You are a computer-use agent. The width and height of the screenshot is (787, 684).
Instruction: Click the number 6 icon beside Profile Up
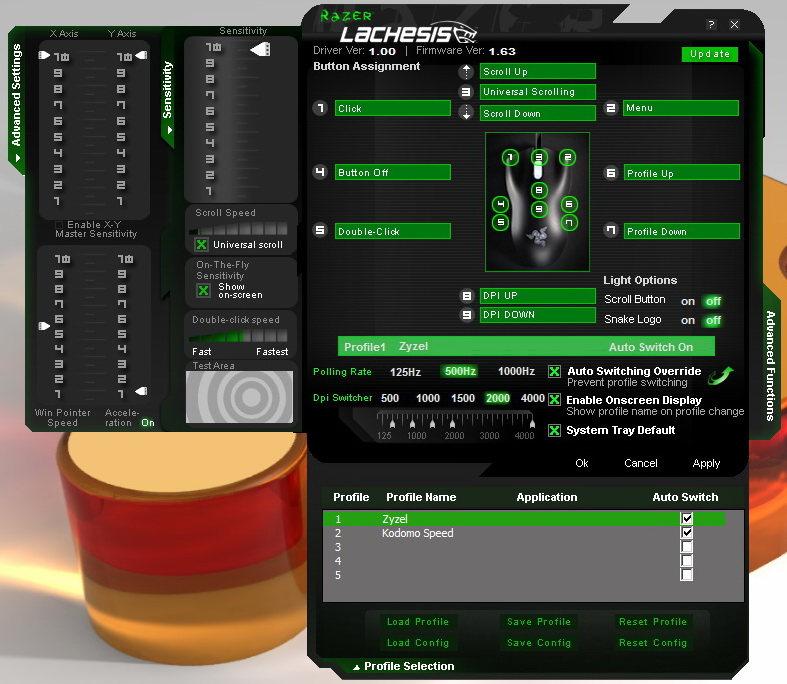611,173
